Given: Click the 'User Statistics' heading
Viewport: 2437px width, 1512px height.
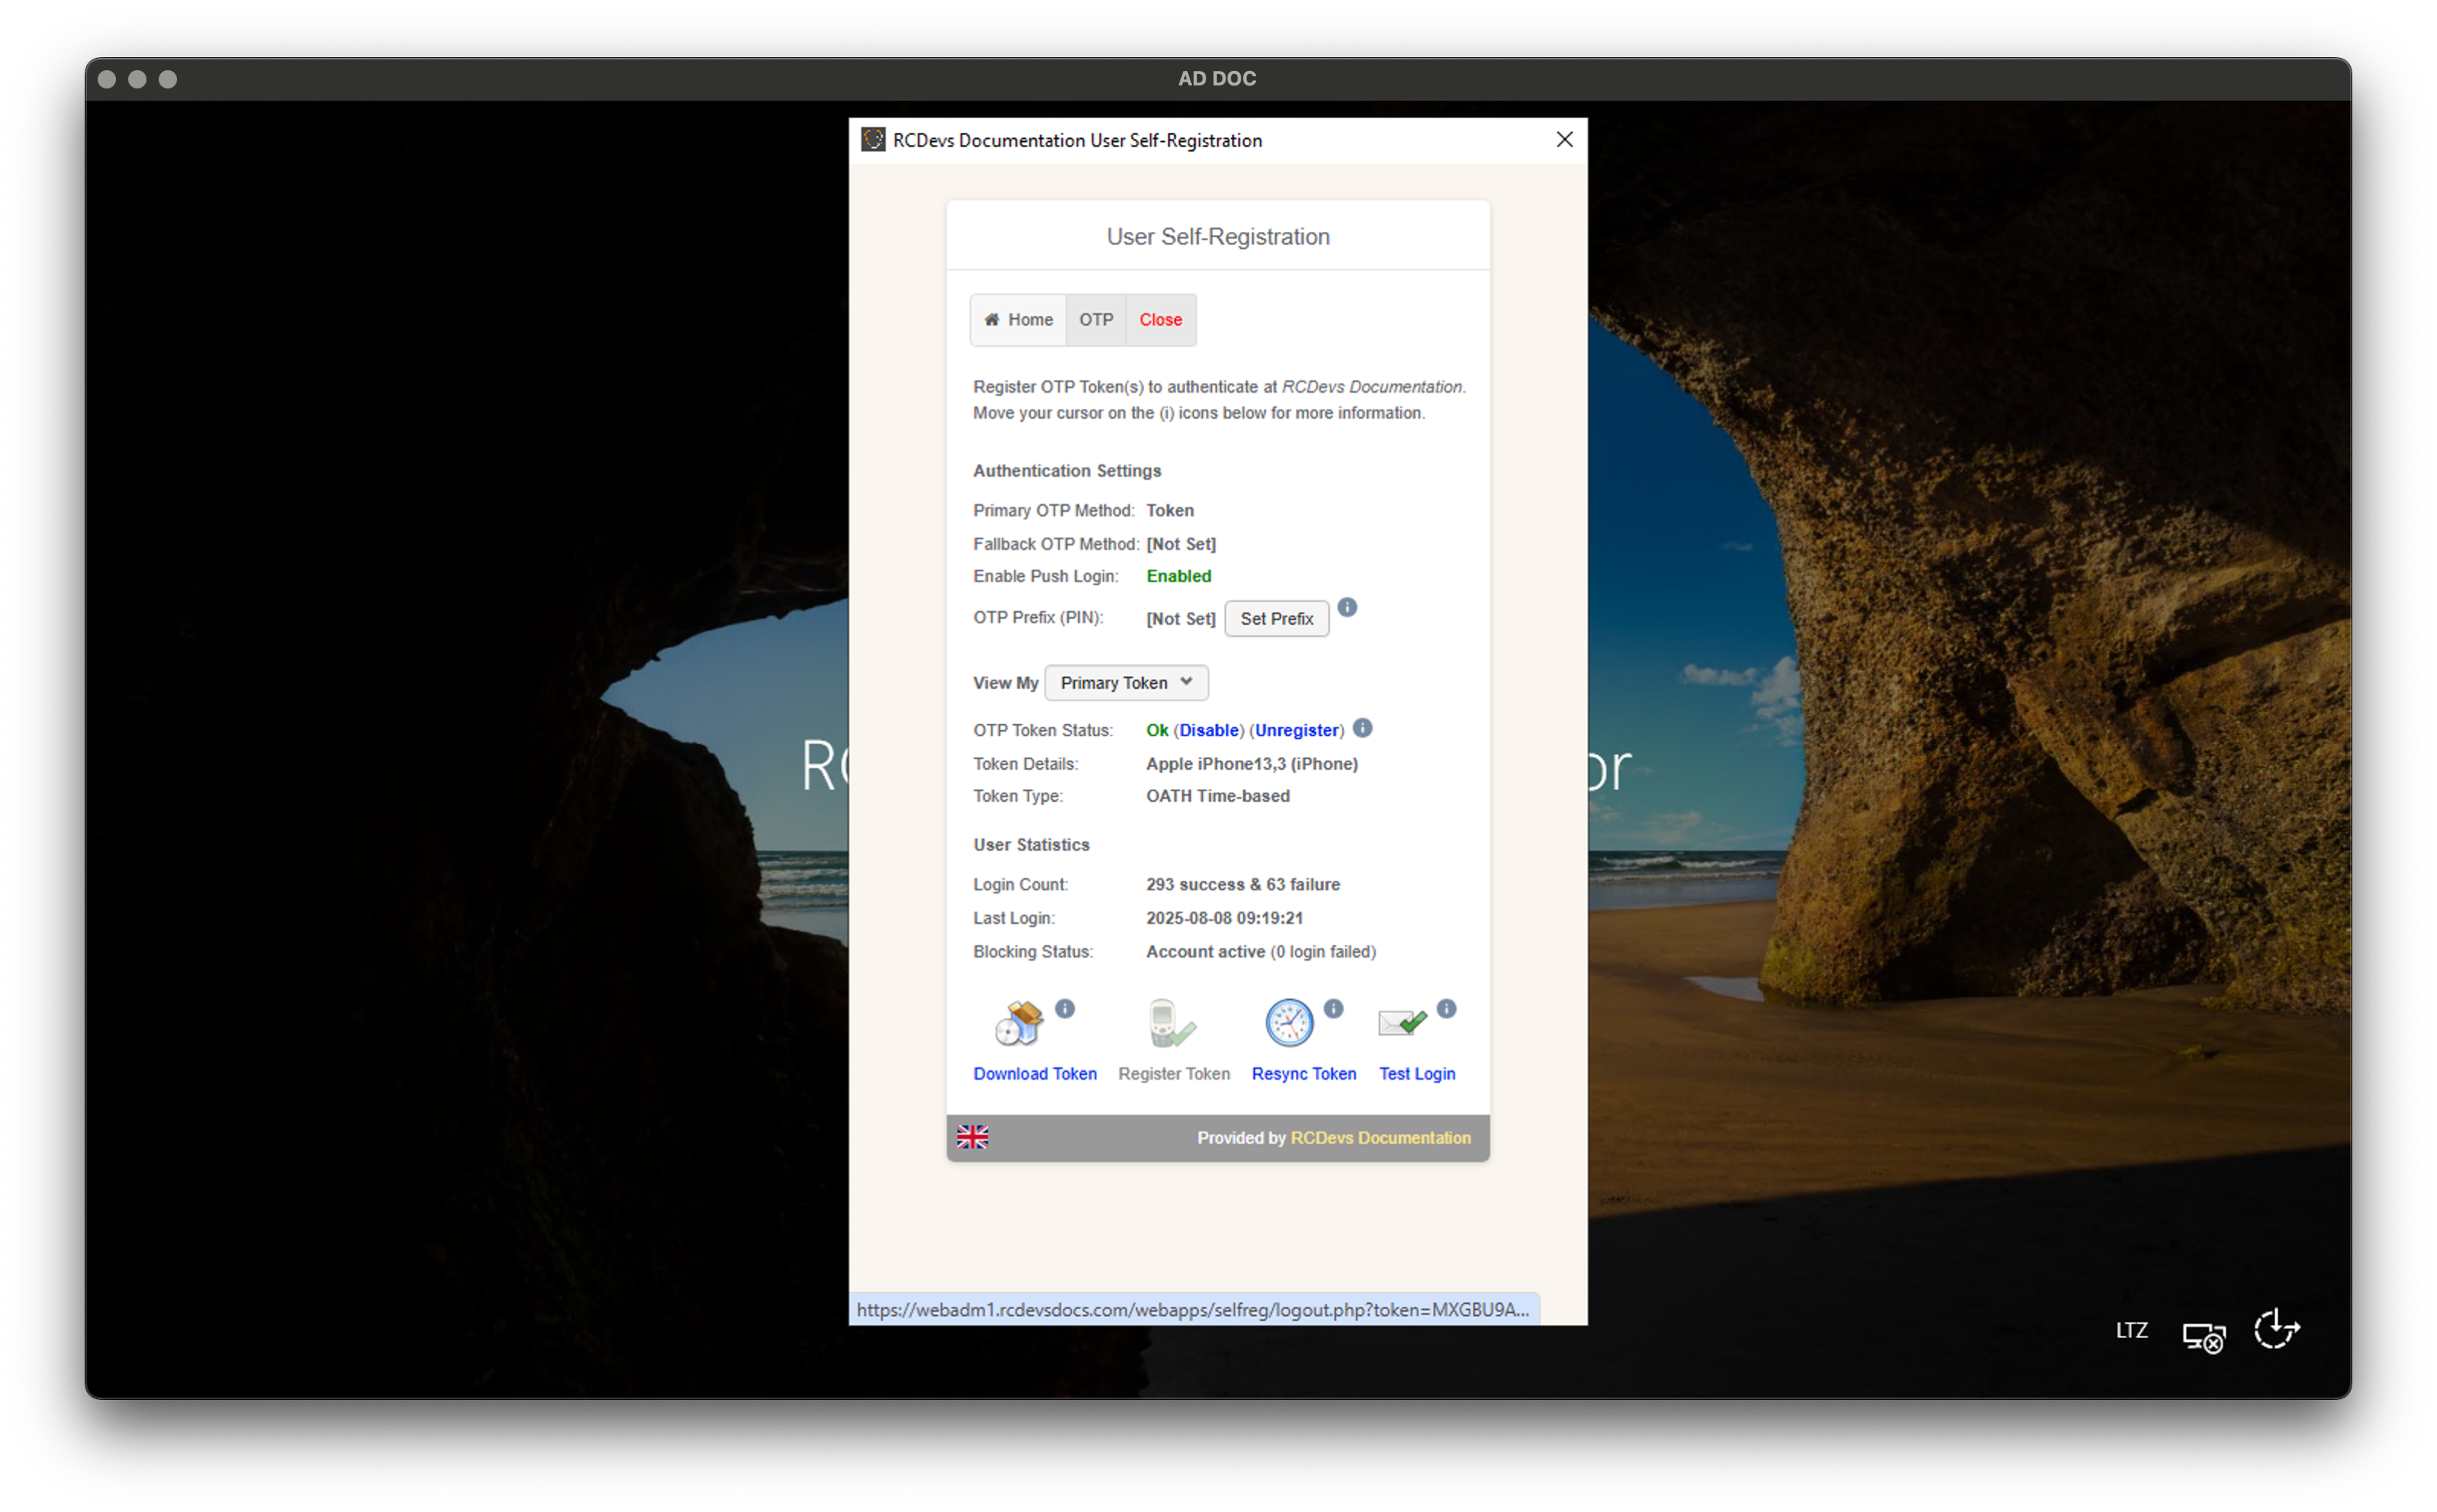Looking at the screenshot, I should point(1031,845).
